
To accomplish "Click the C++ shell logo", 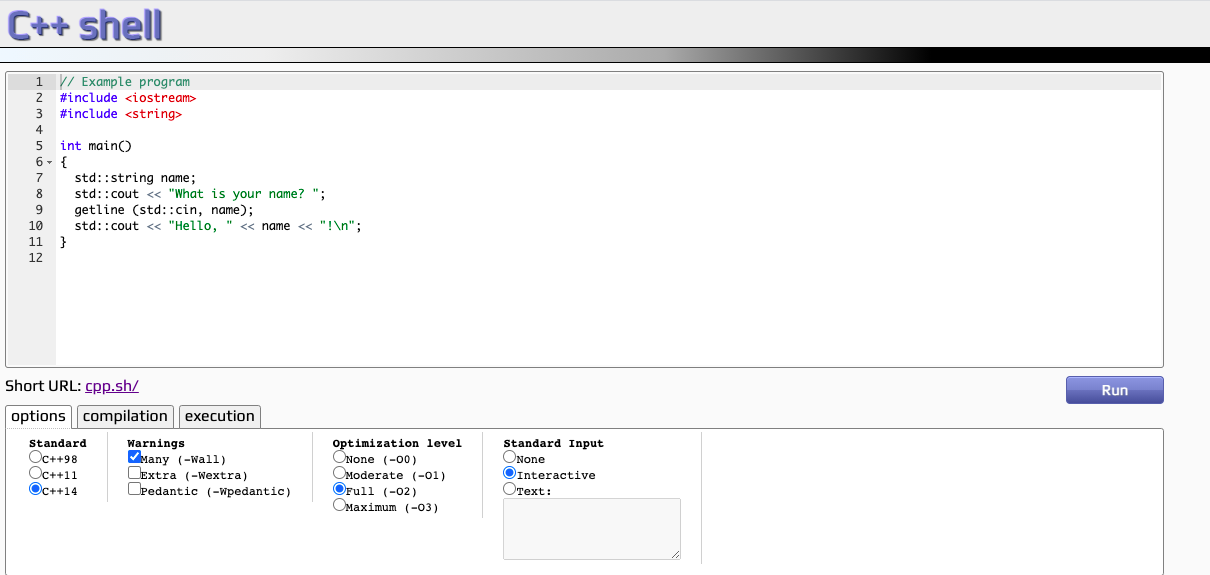I will click(85, 25).
